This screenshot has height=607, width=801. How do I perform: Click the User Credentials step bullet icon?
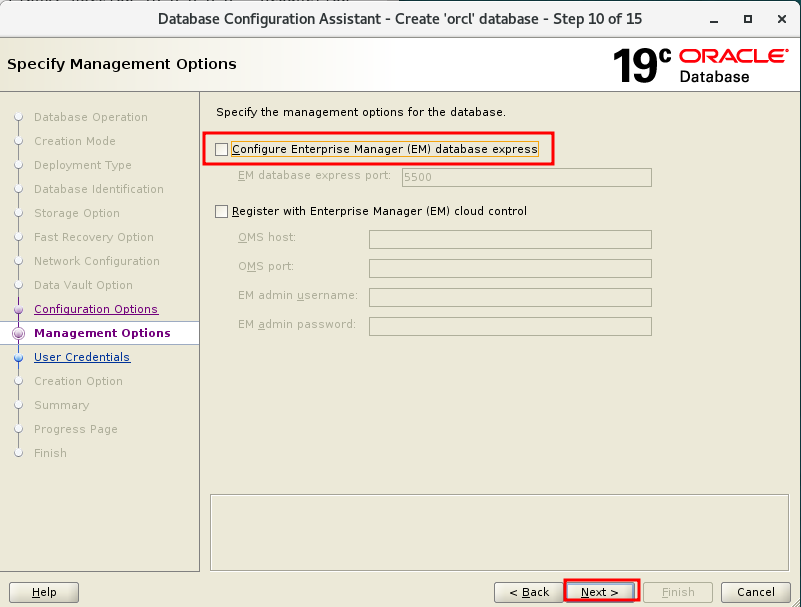pyautogui.click(x=18, y=358)
